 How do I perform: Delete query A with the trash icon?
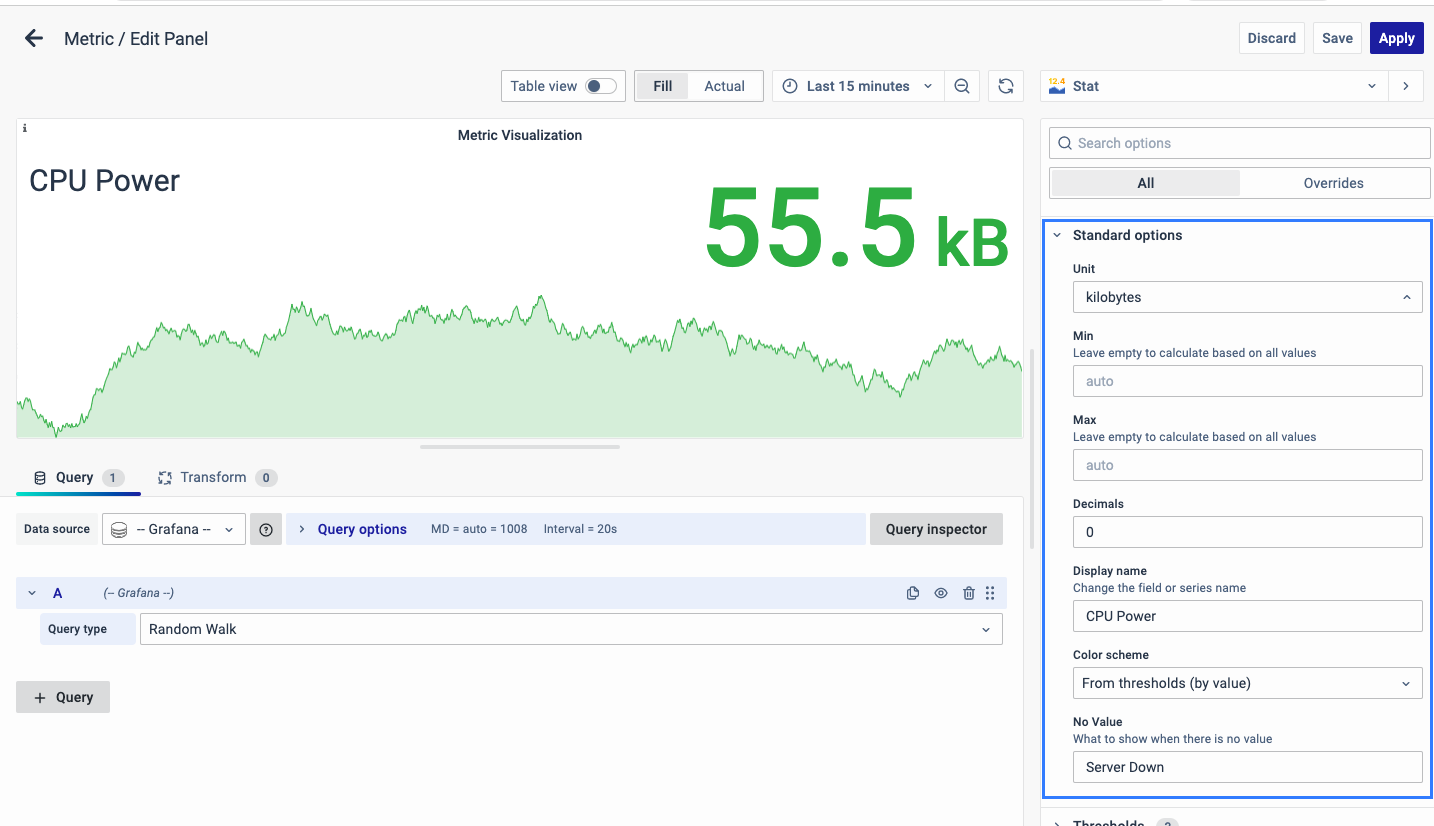968,593
